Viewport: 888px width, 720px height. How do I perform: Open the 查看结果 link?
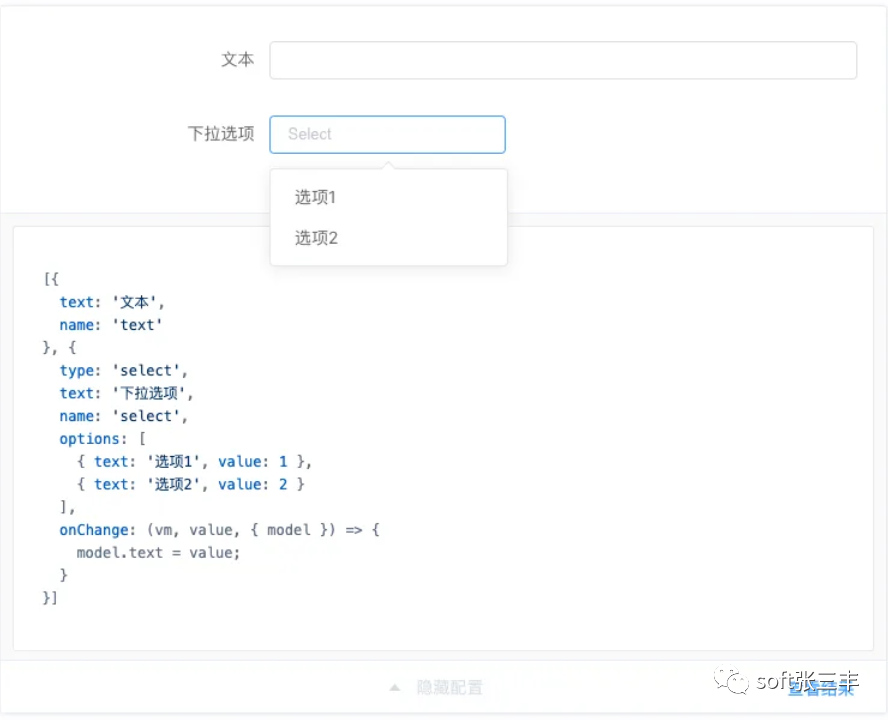coord(821,688)
